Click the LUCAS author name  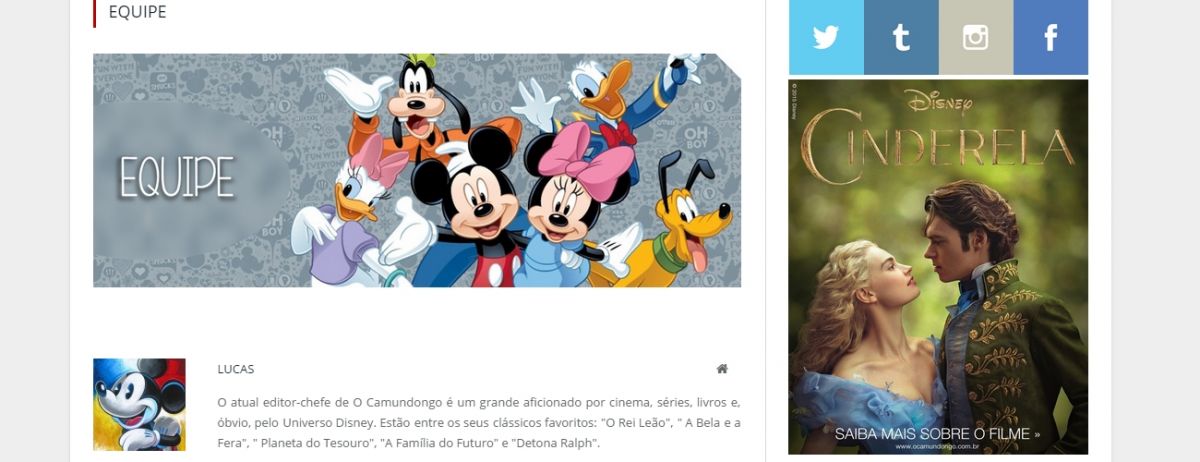[235, 369]
